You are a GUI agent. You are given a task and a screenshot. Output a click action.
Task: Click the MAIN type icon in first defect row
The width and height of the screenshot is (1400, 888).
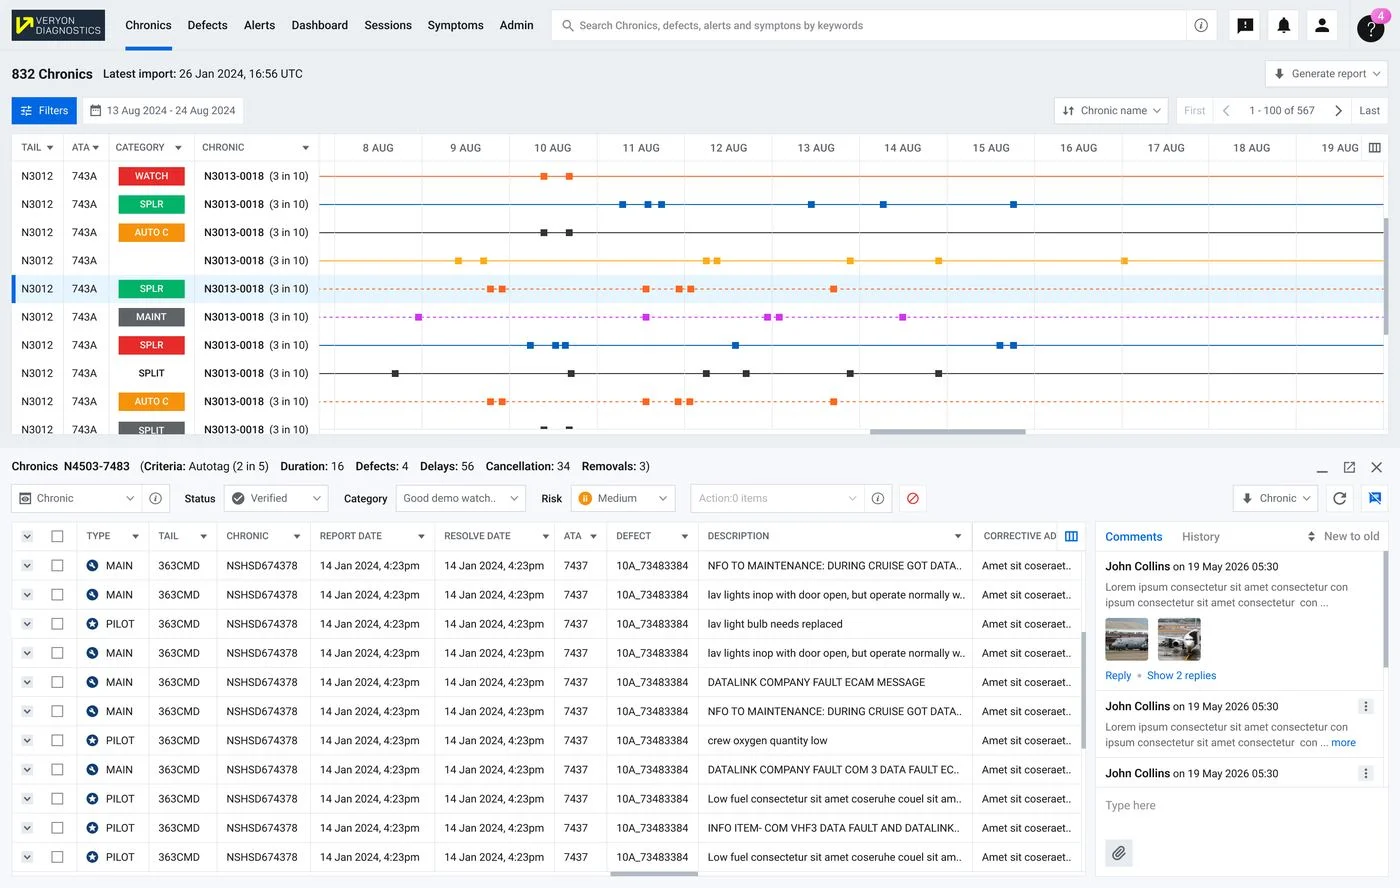[x=92, y=566]
